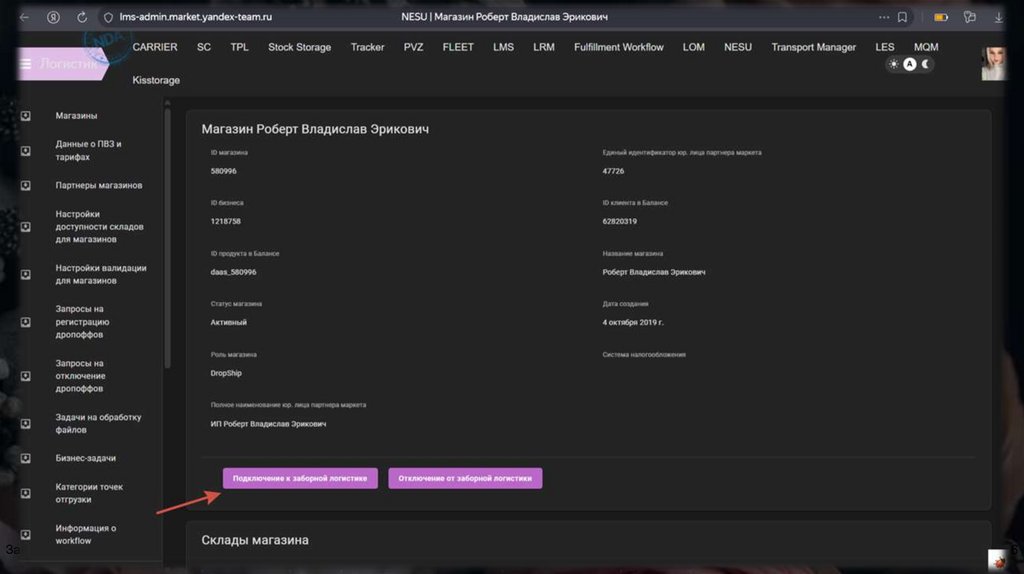The image size is (1024, 574).
Task: Bookmark this page
Action: tap(902, 18)
